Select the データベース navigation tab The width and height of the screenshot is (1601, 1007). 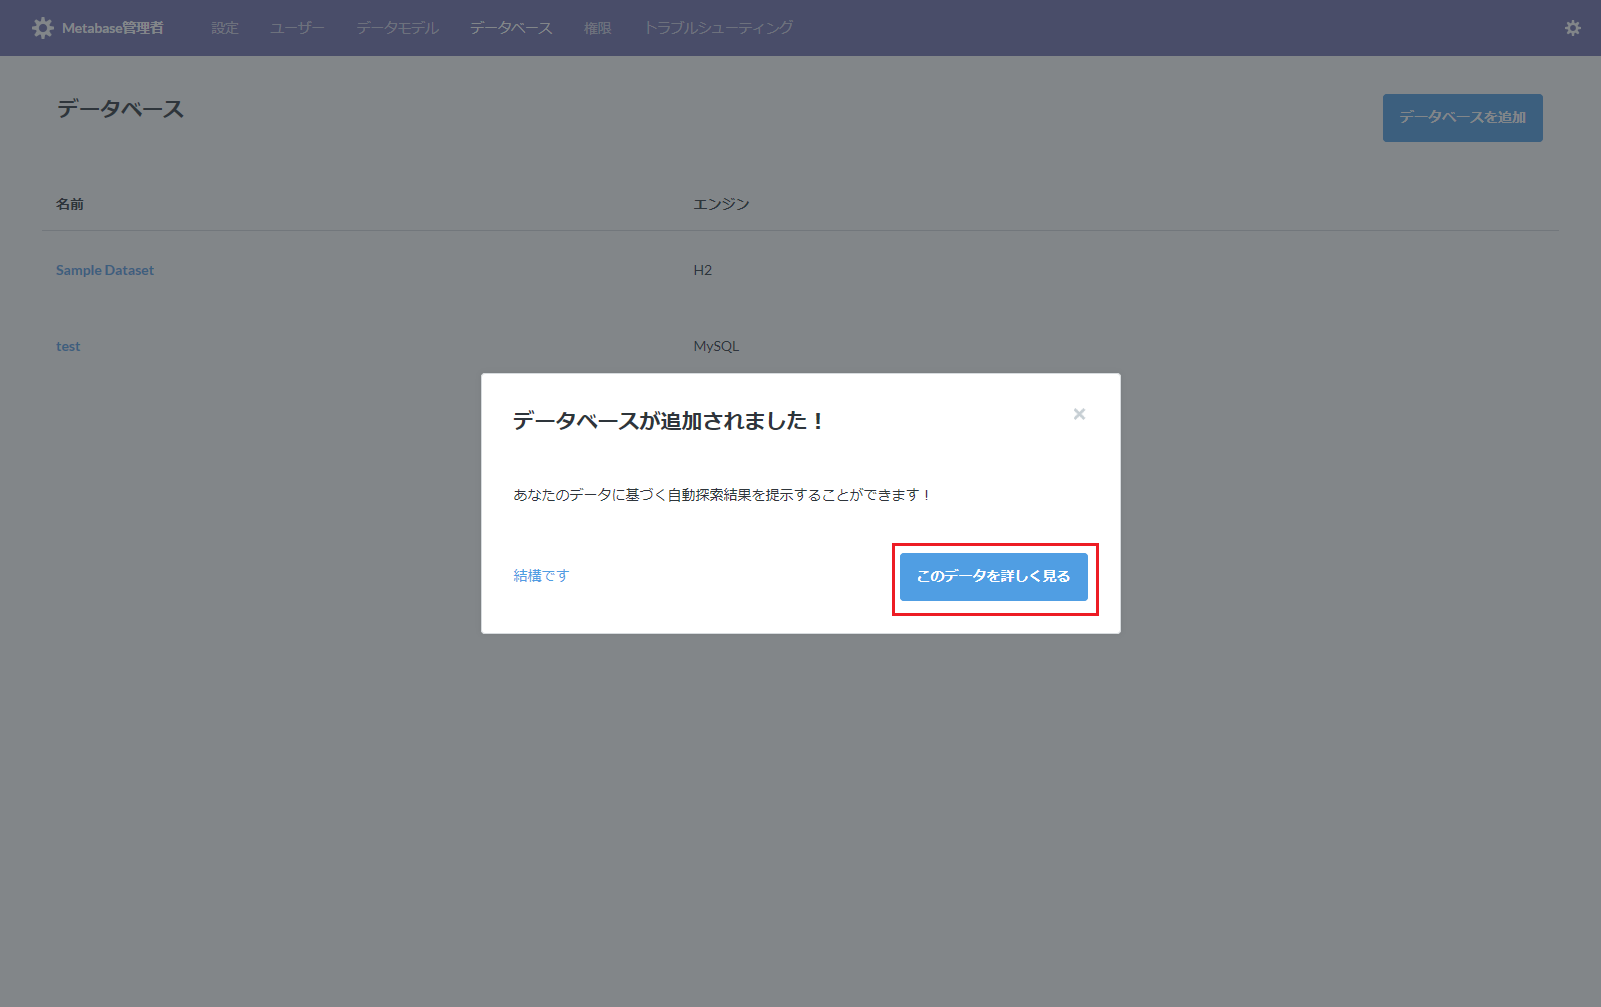tap(510, 27)
